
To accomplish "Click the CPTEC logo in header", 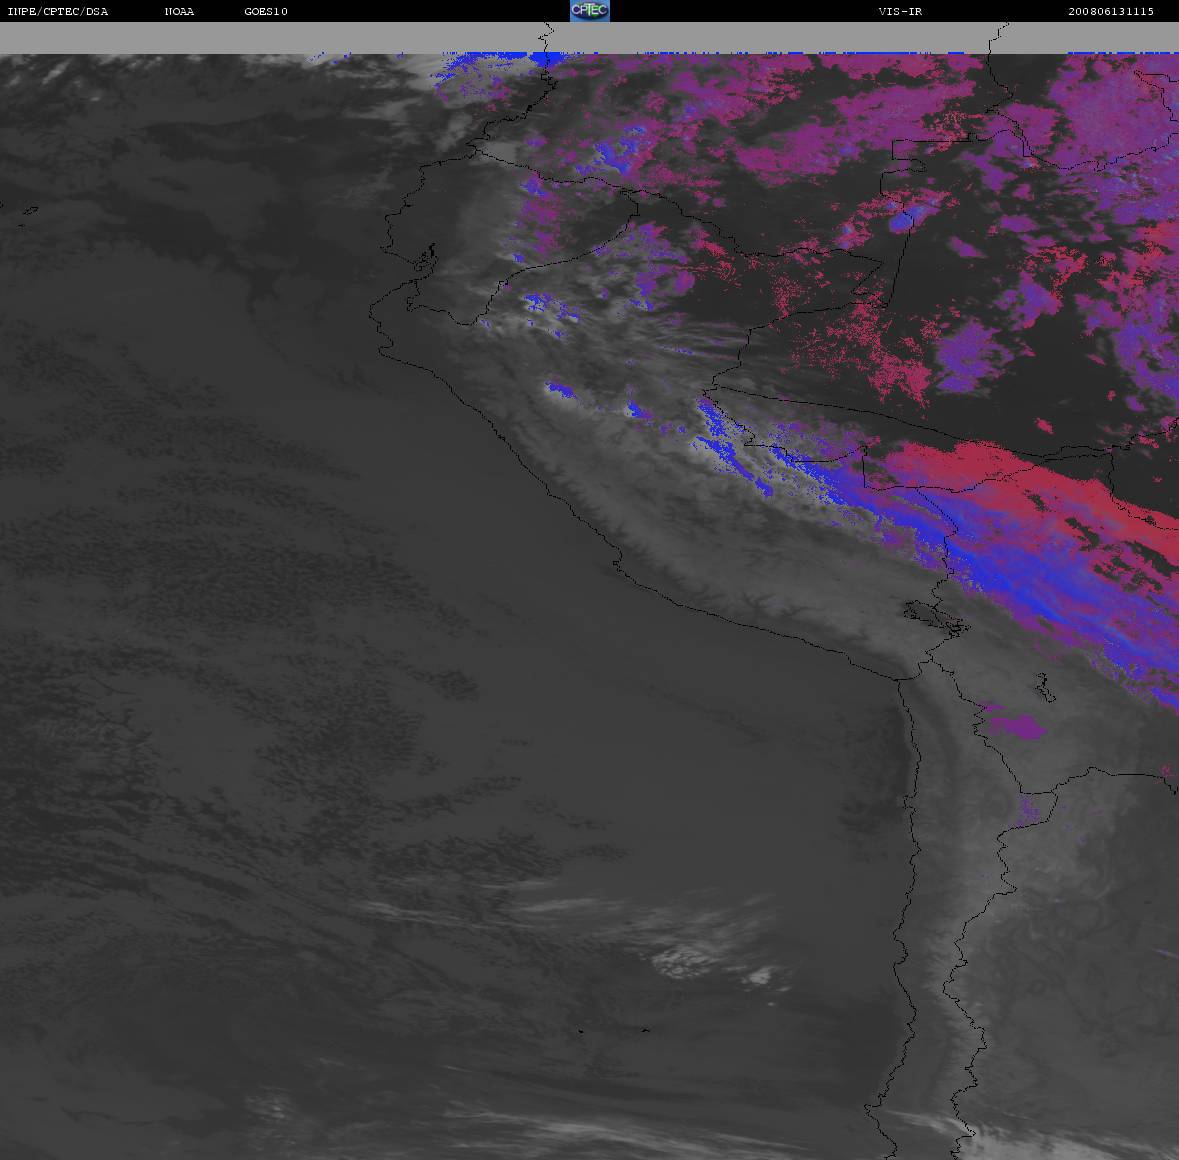I will (x=590, y=11).
